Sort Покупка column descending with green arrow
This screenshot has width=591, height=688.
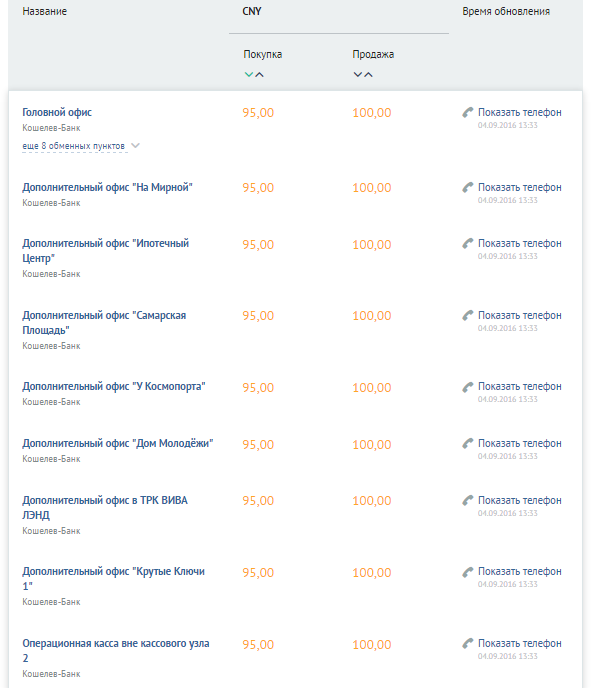pyautogui.click(x=249, y=75)
